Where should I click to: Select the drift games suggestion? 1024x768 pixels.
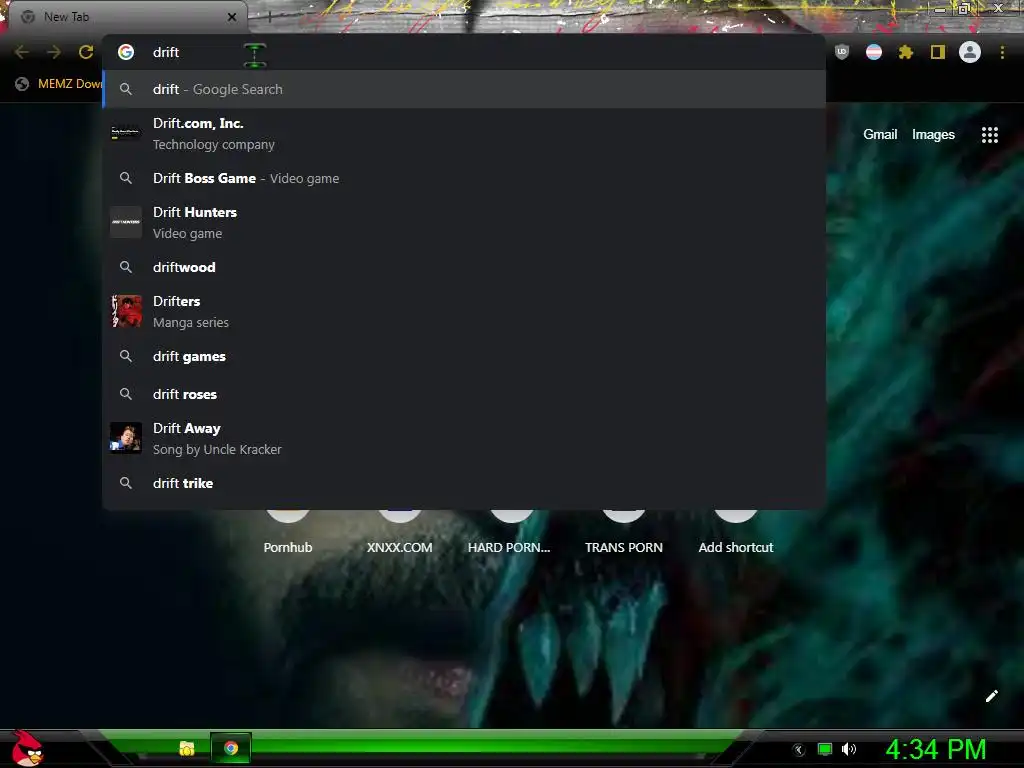click(464, 356)
